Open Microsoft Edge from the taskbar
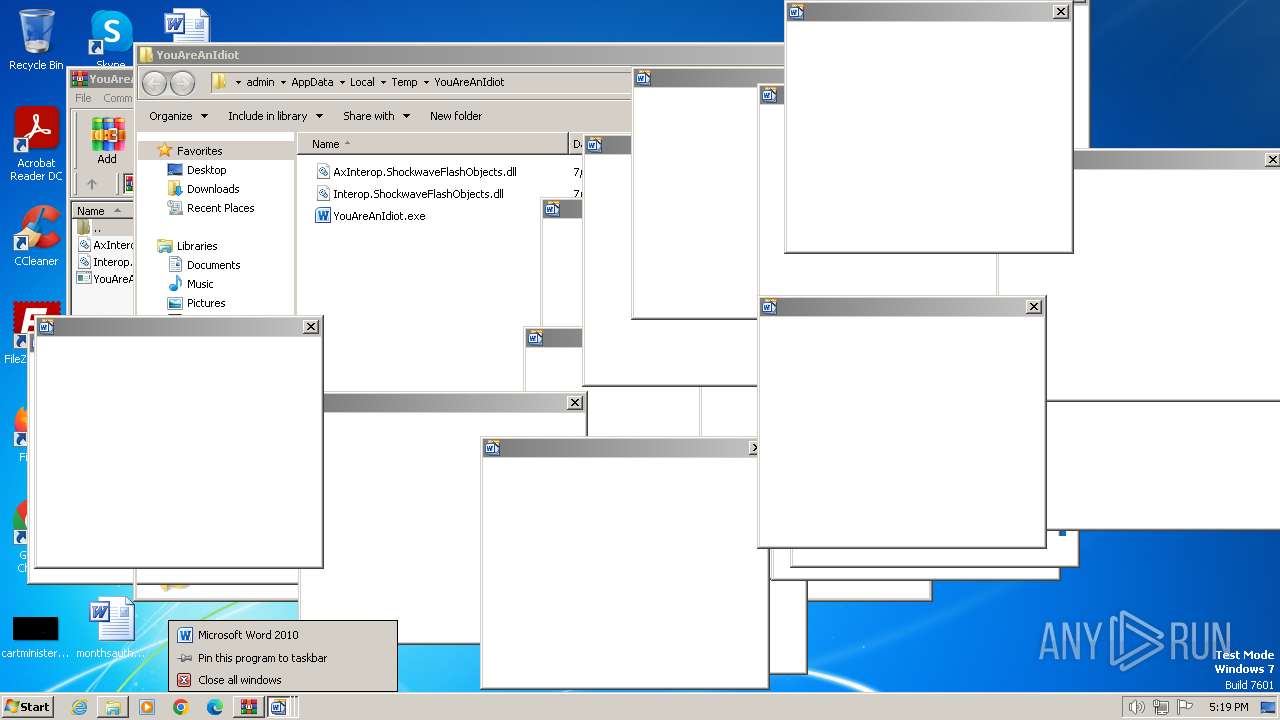 click(215, 707)
